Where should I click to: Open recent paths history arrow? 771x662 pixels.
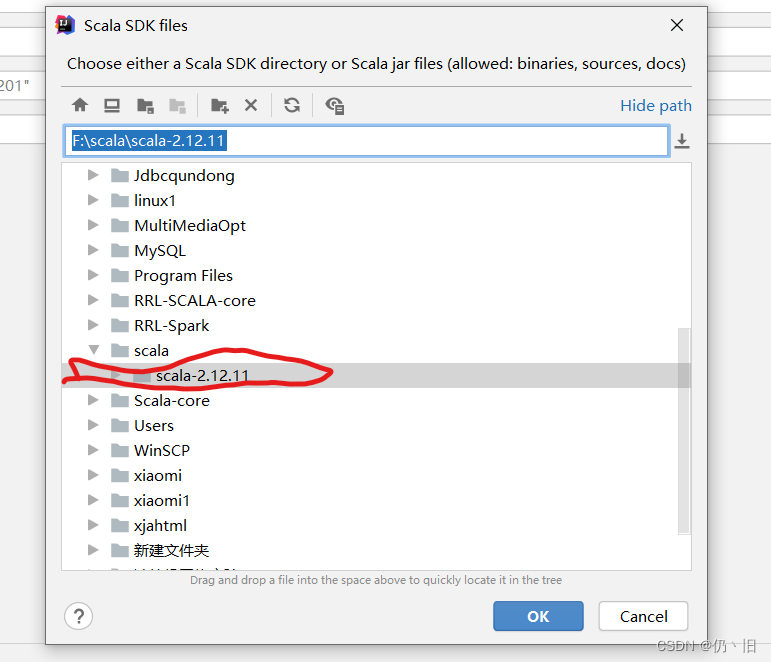coord(682,141)
